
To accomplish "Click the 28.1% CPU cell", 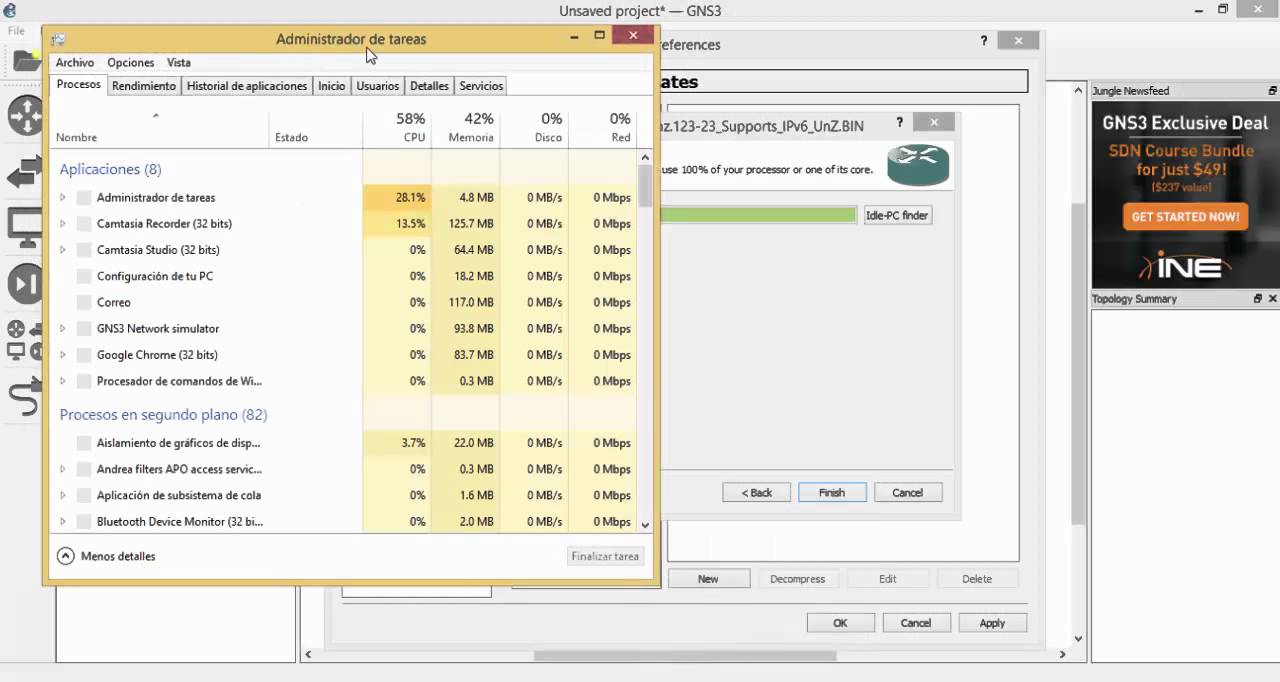I will [x=397, y=198].
